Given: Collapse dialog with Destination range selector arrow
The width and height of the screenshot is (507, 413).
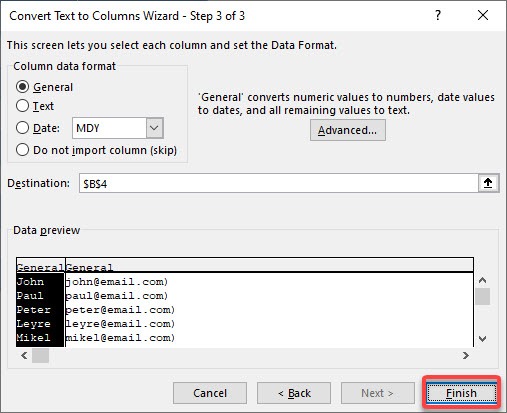Looking at the screenshot, I should (488, 183).
